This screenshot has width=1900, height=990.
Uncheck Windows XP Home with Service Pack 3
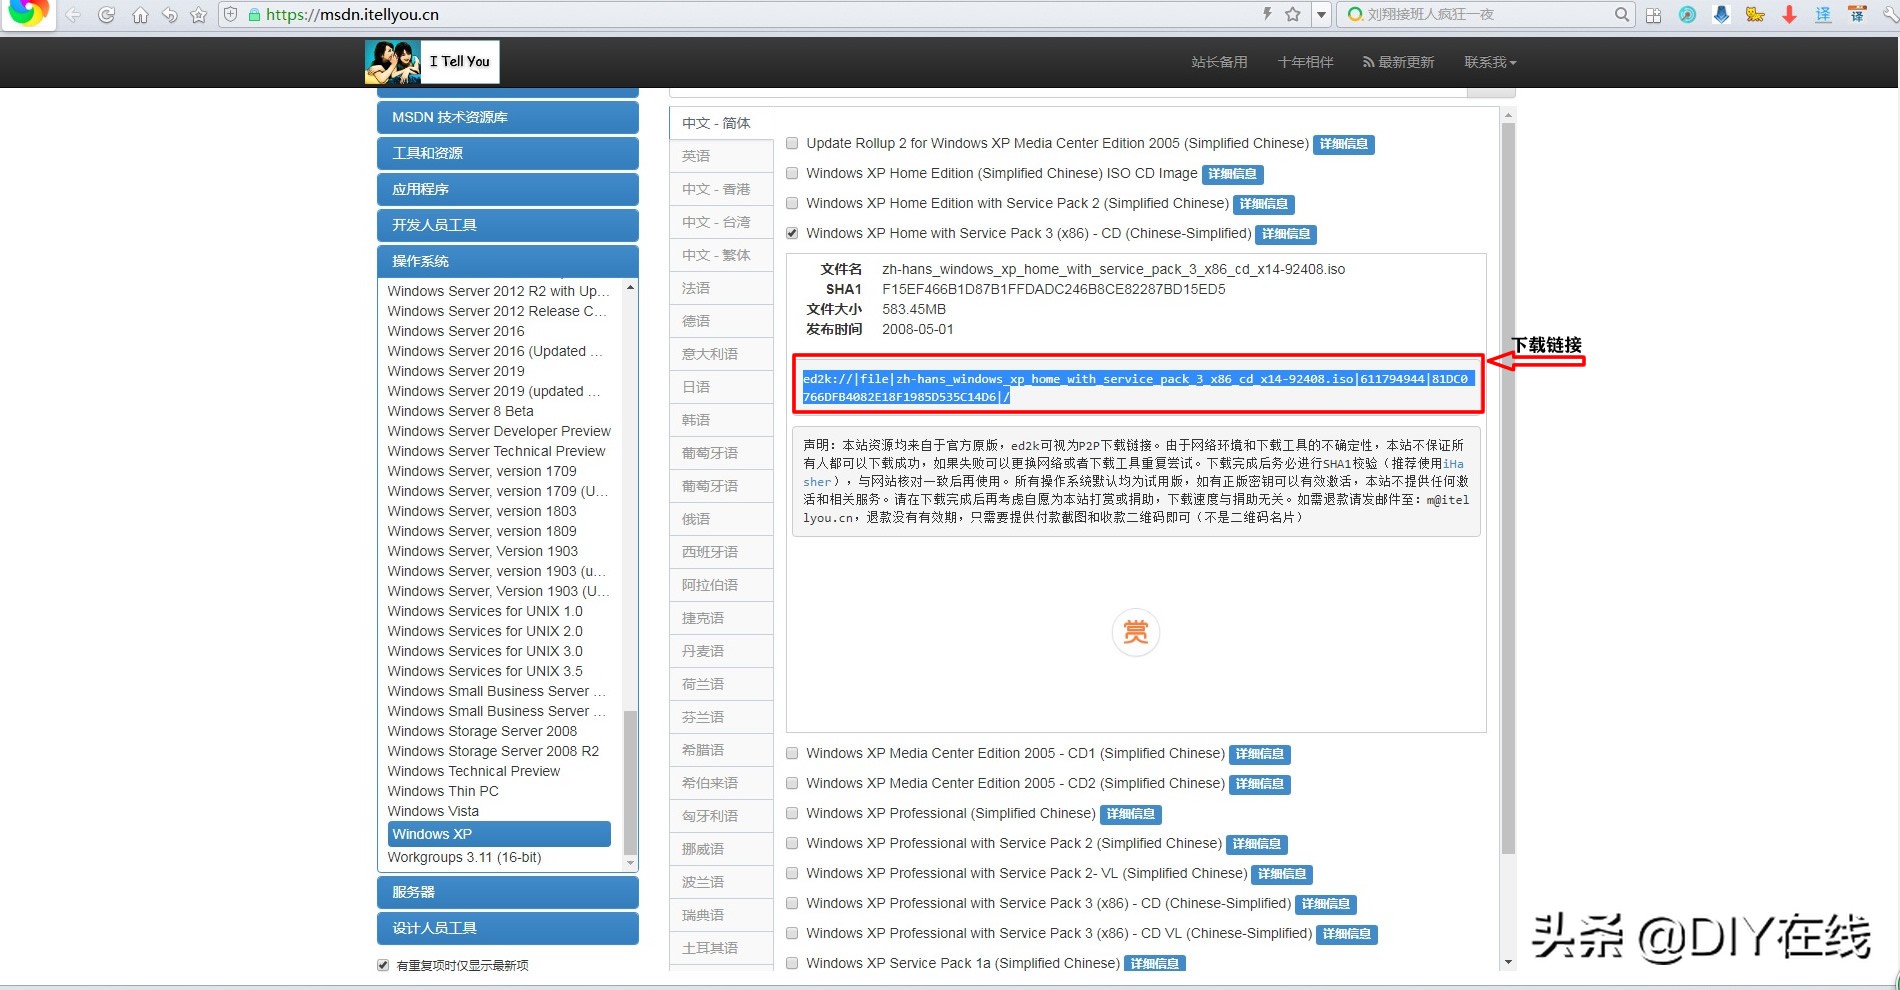[791, 232]
